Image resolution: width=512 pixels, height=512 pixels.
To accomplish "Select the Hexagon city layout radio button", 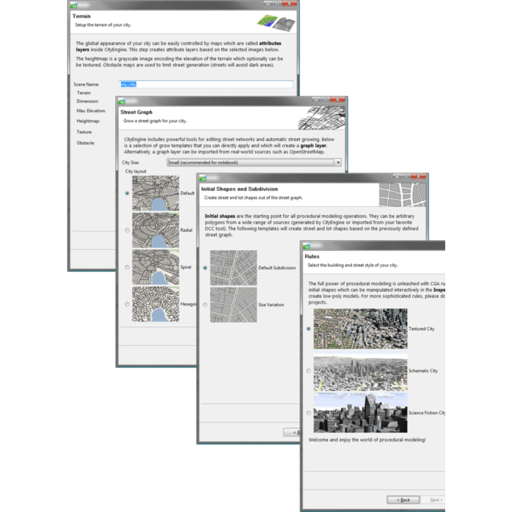I will [x=127, y=304].
